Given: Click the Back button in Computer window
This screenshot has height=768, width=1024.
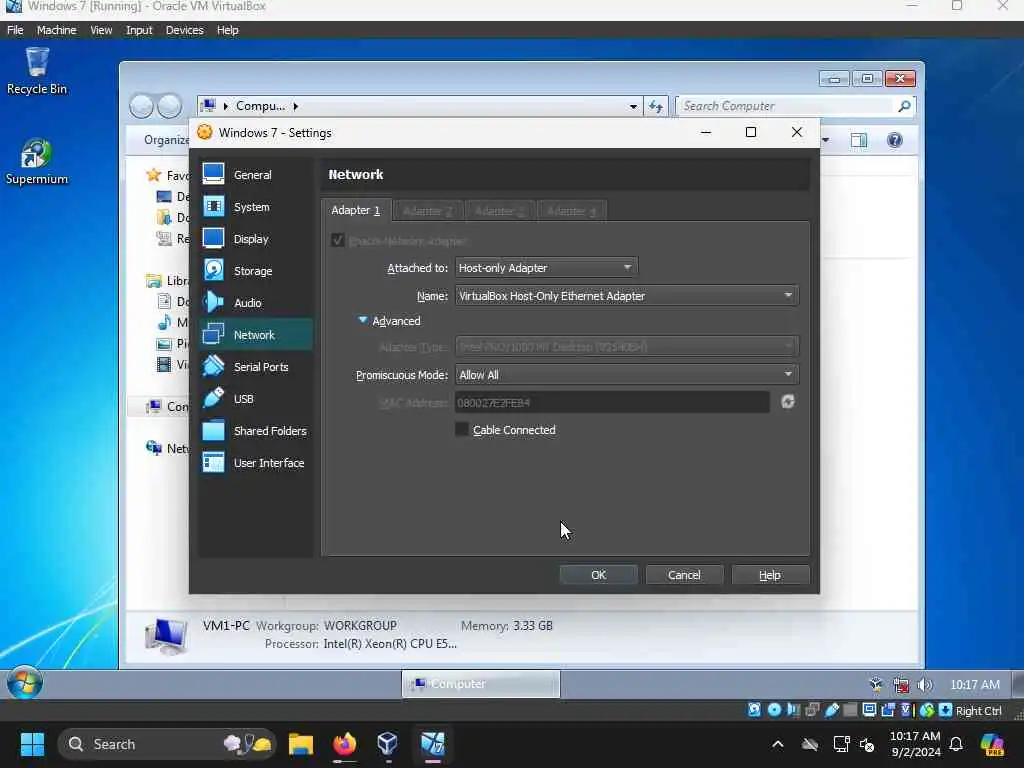Looking at the screenshot, I should tap(141, 106).
